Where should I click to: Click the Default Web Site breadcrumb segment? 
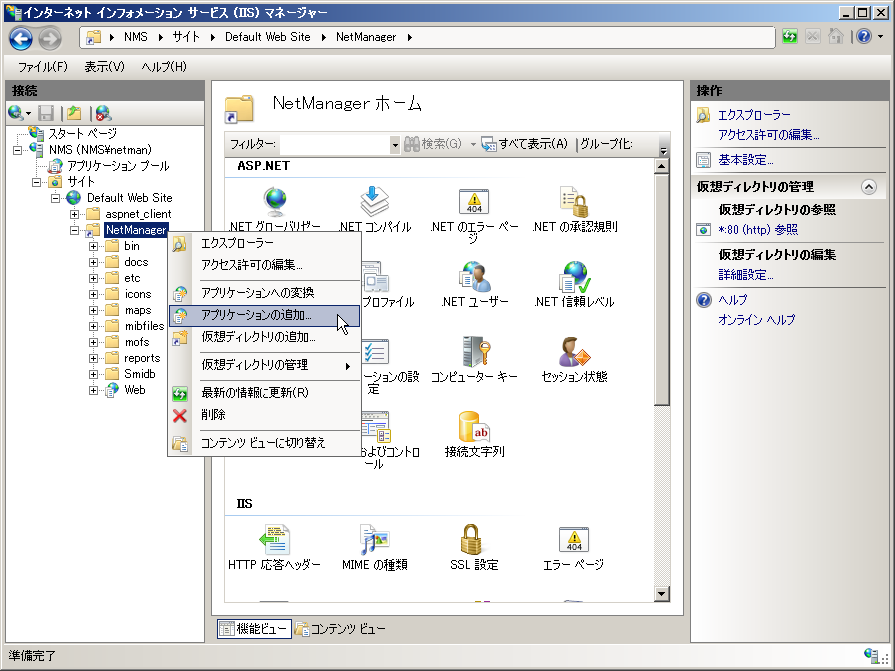tap(267, 38)
